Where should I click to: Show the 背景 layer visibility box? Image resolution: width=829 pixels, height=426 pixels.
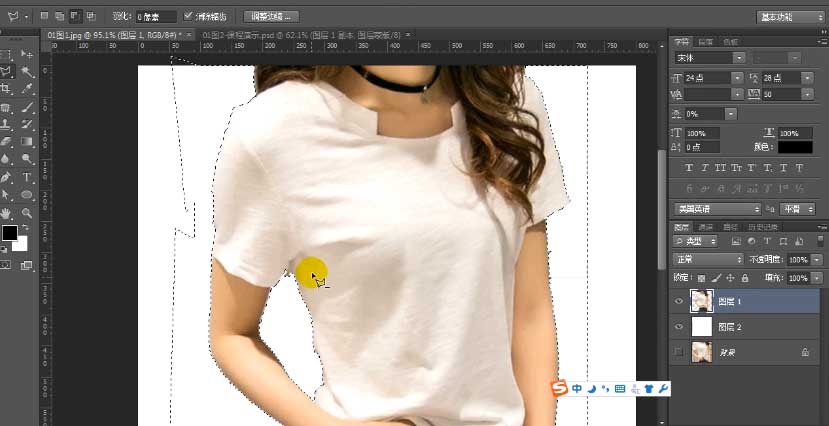tap(680, 352)
